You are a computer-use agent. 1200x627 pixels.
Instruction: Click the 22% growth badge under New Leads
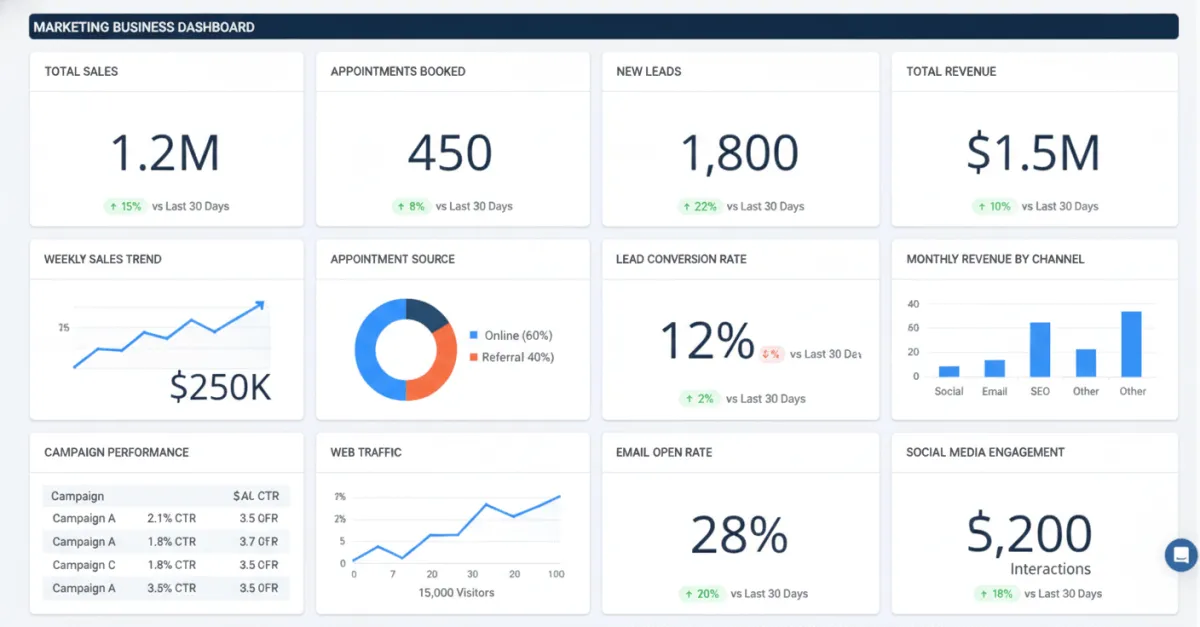point(700,206)
